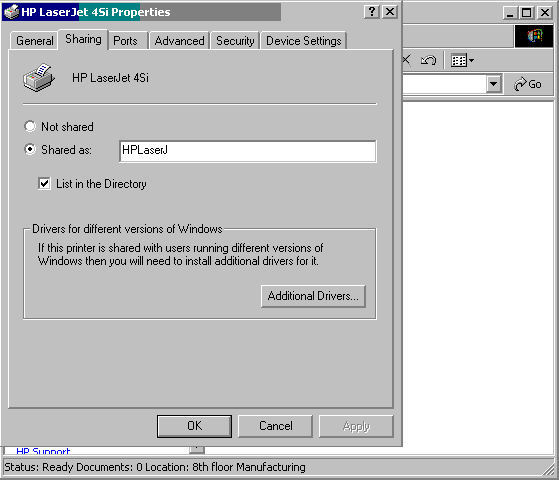Open the Device Settings tab
Screen dimensions: 559x480
[304, 41]
